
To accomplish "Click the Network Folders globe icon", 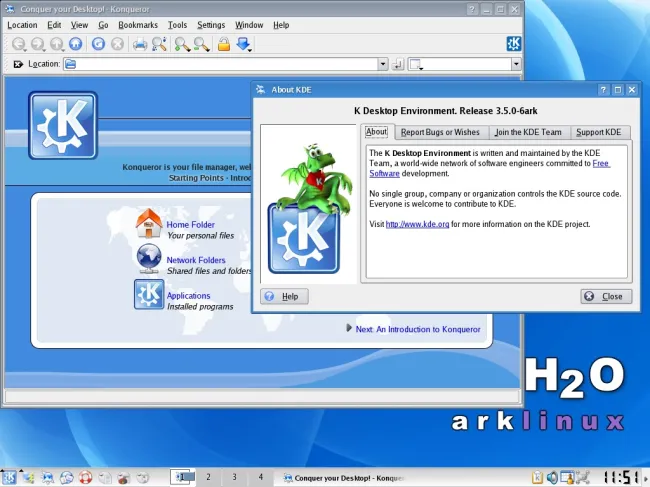I will pos(149,259).
